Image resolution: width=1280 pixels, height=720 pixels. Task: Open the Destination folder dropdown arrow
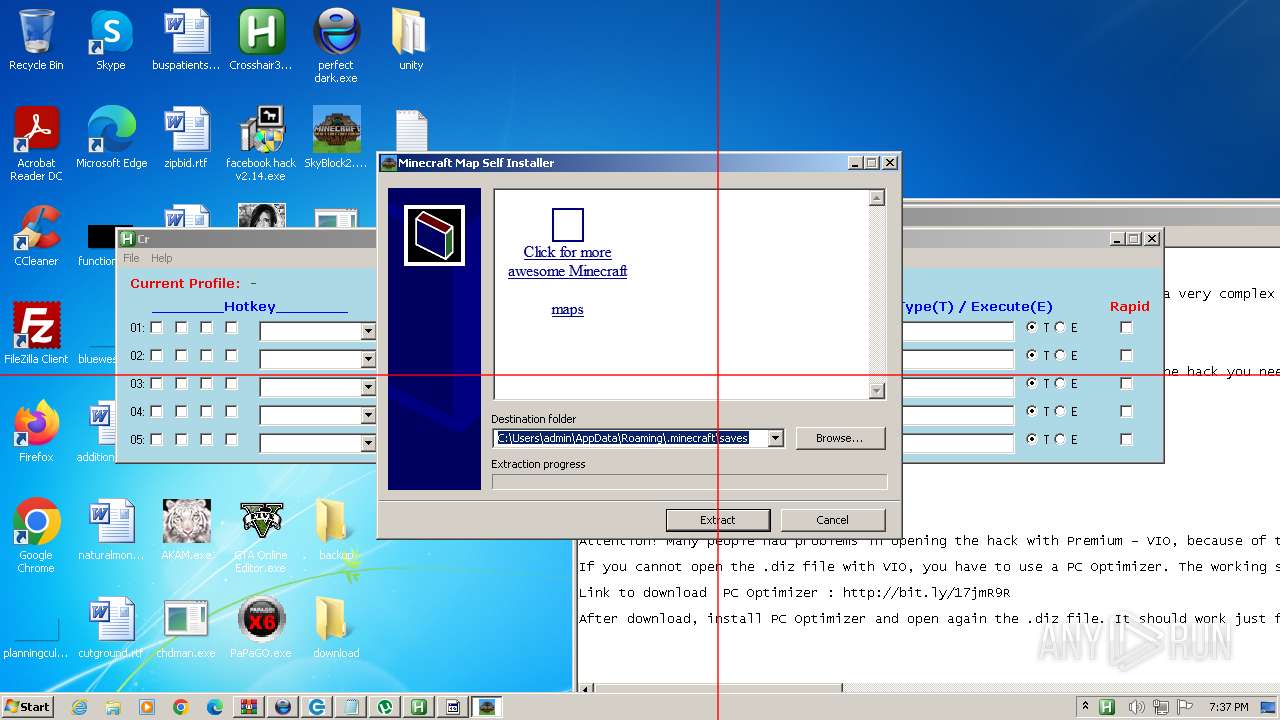[775, 438]
